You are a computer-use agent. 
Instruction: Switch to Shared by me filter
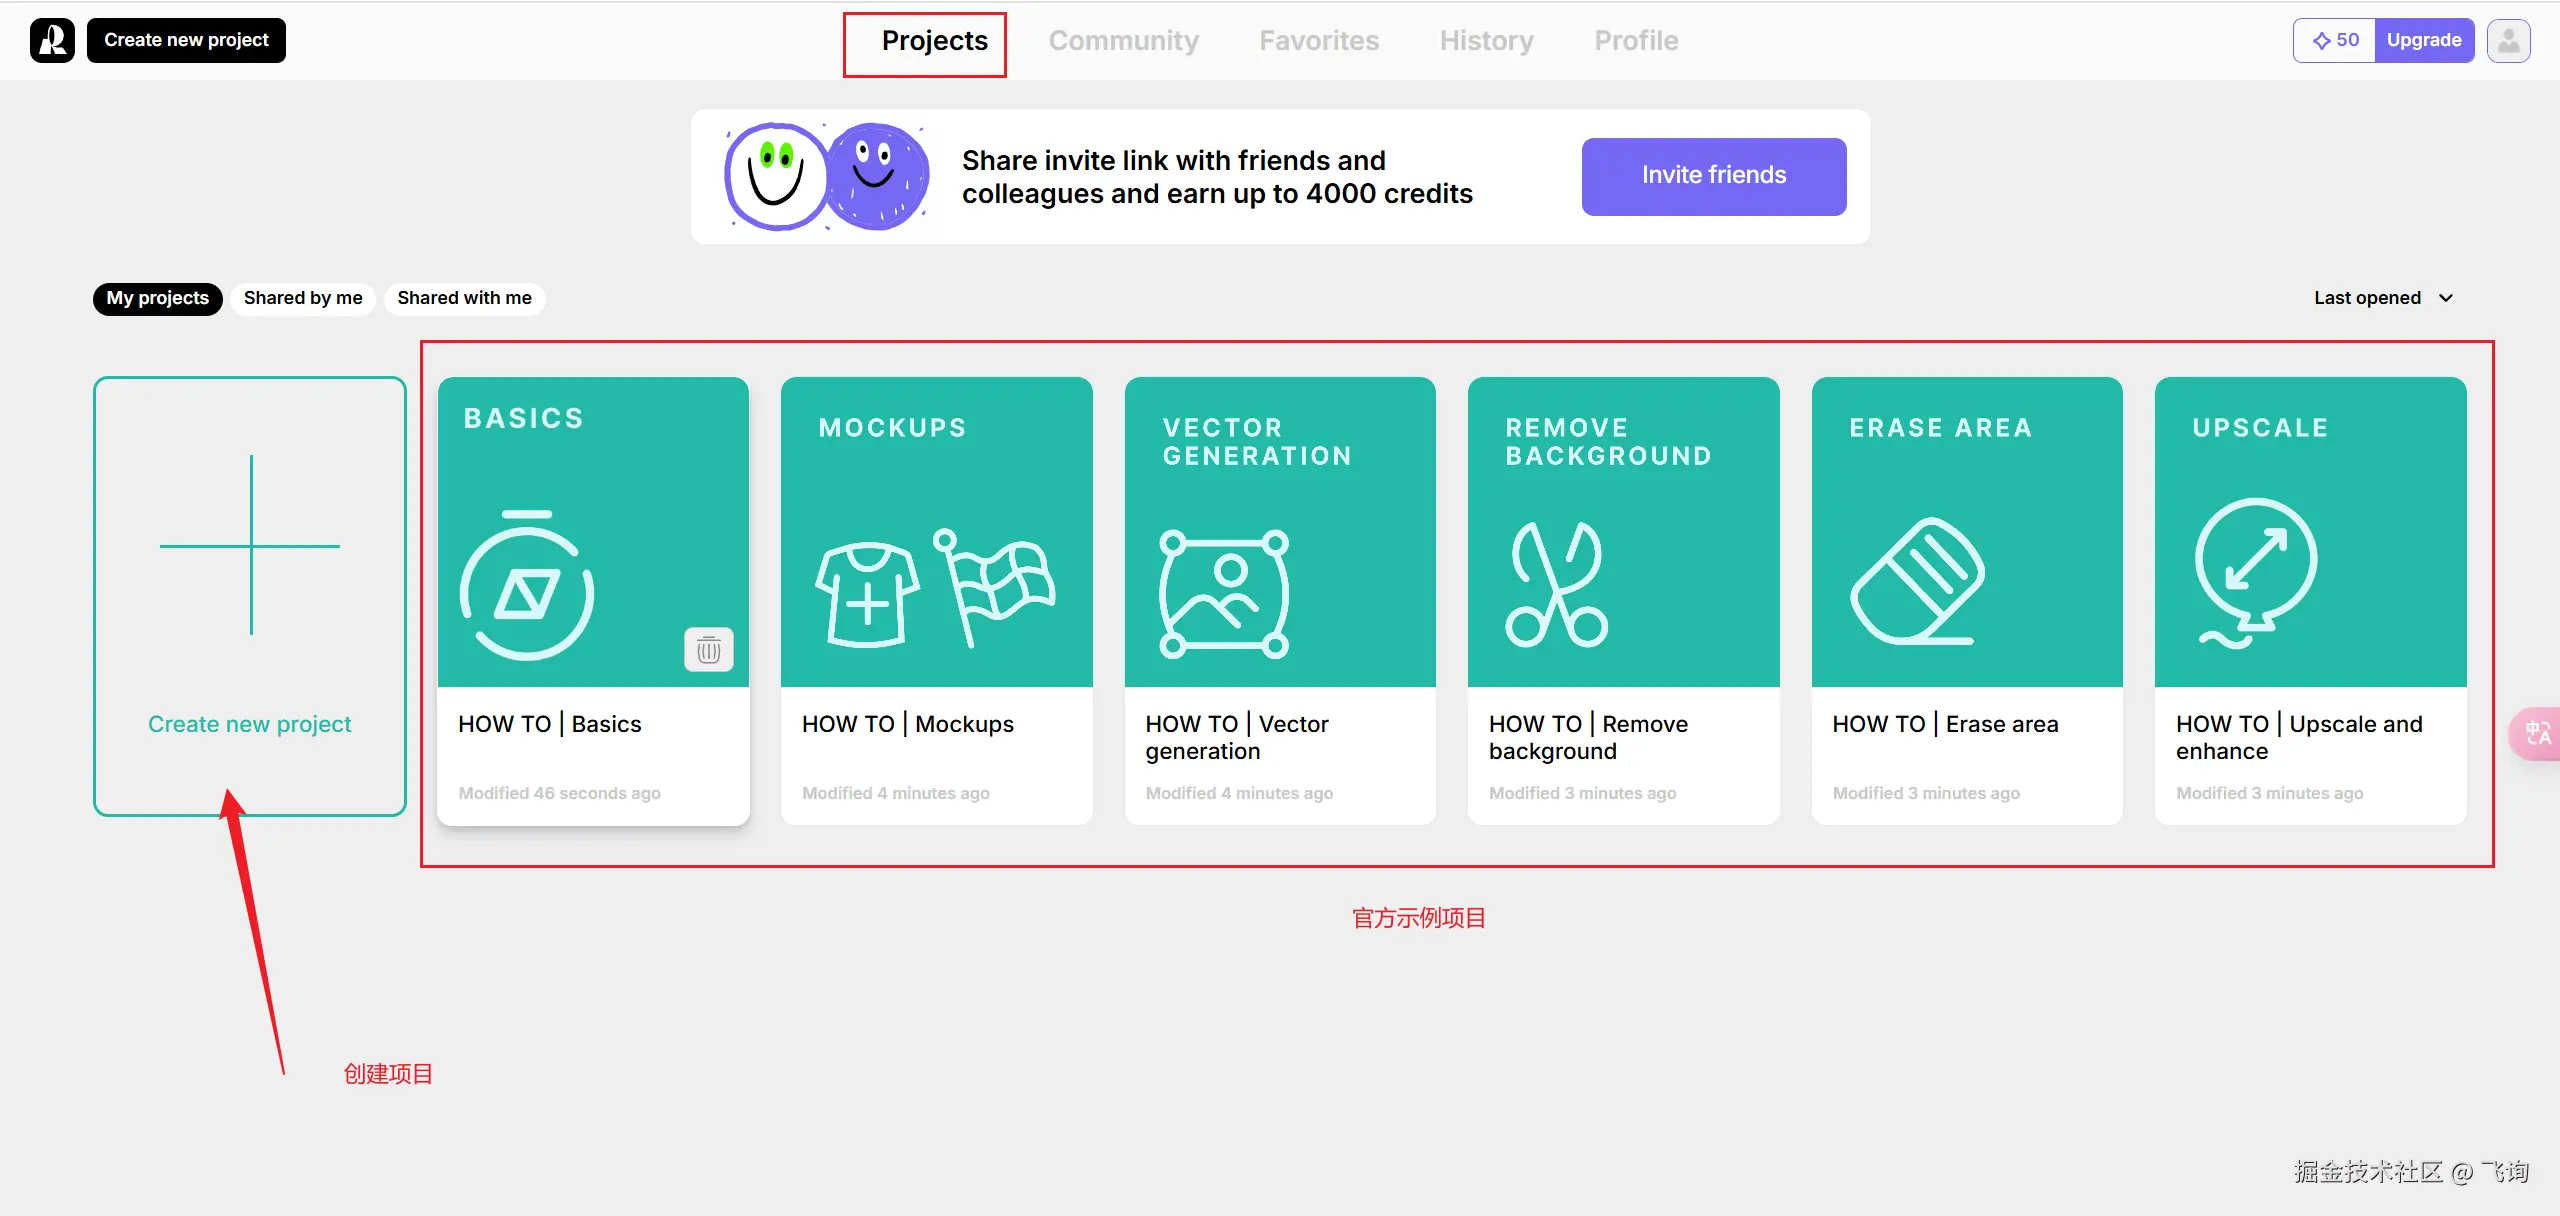303,298
